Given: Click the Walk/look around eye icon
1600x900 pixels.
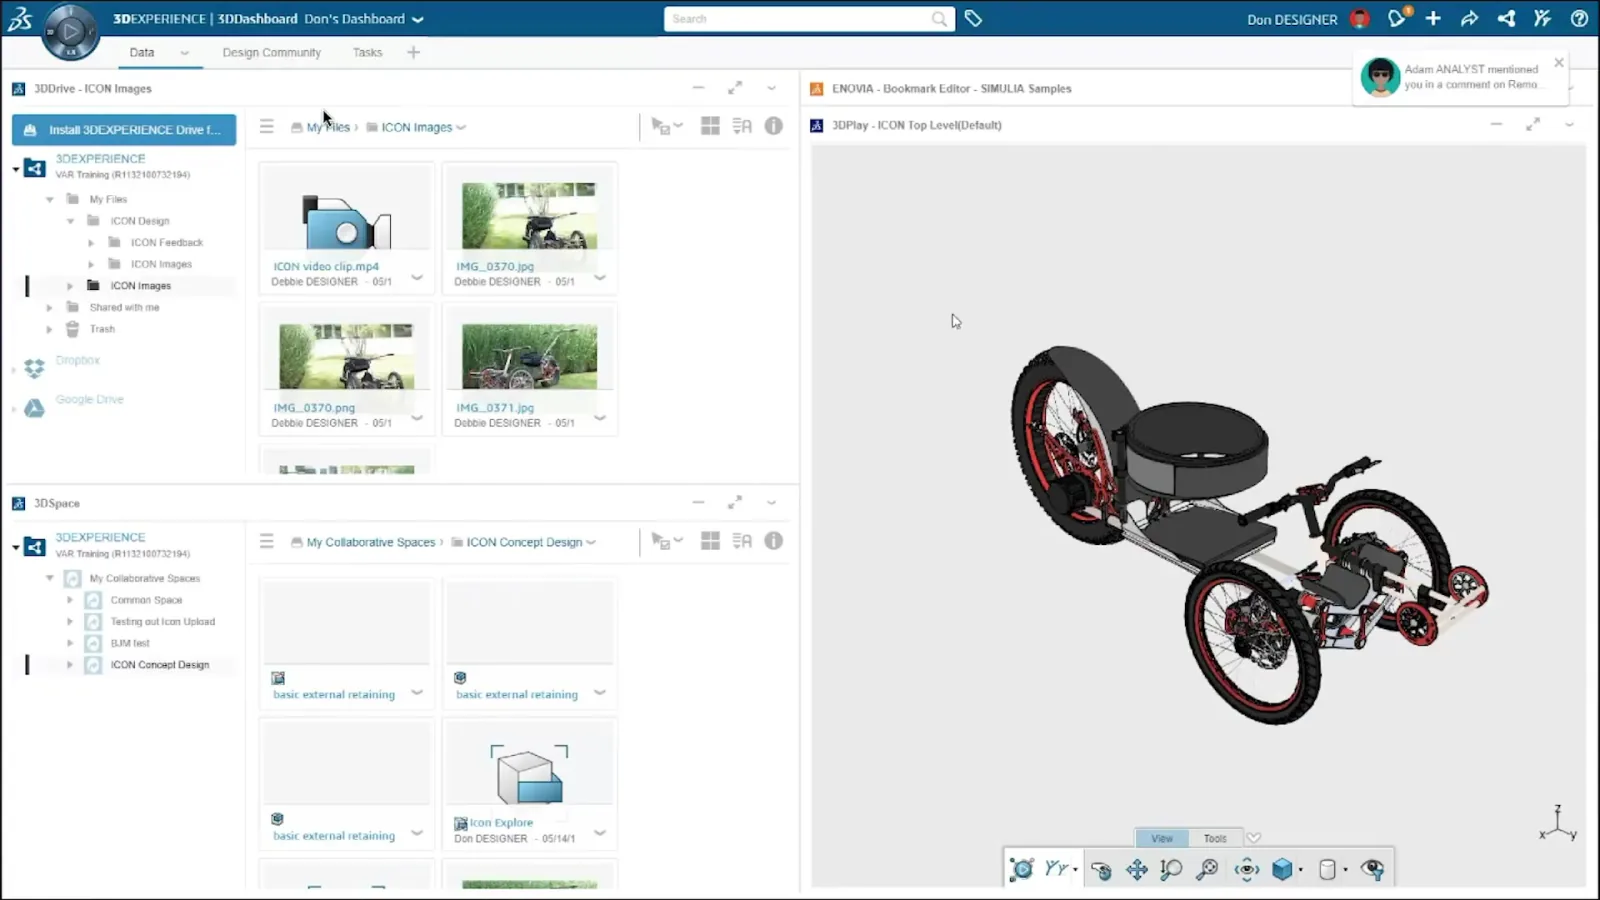Looking at the screenshot, I should pyautogui.click(x=1246, y=869).
